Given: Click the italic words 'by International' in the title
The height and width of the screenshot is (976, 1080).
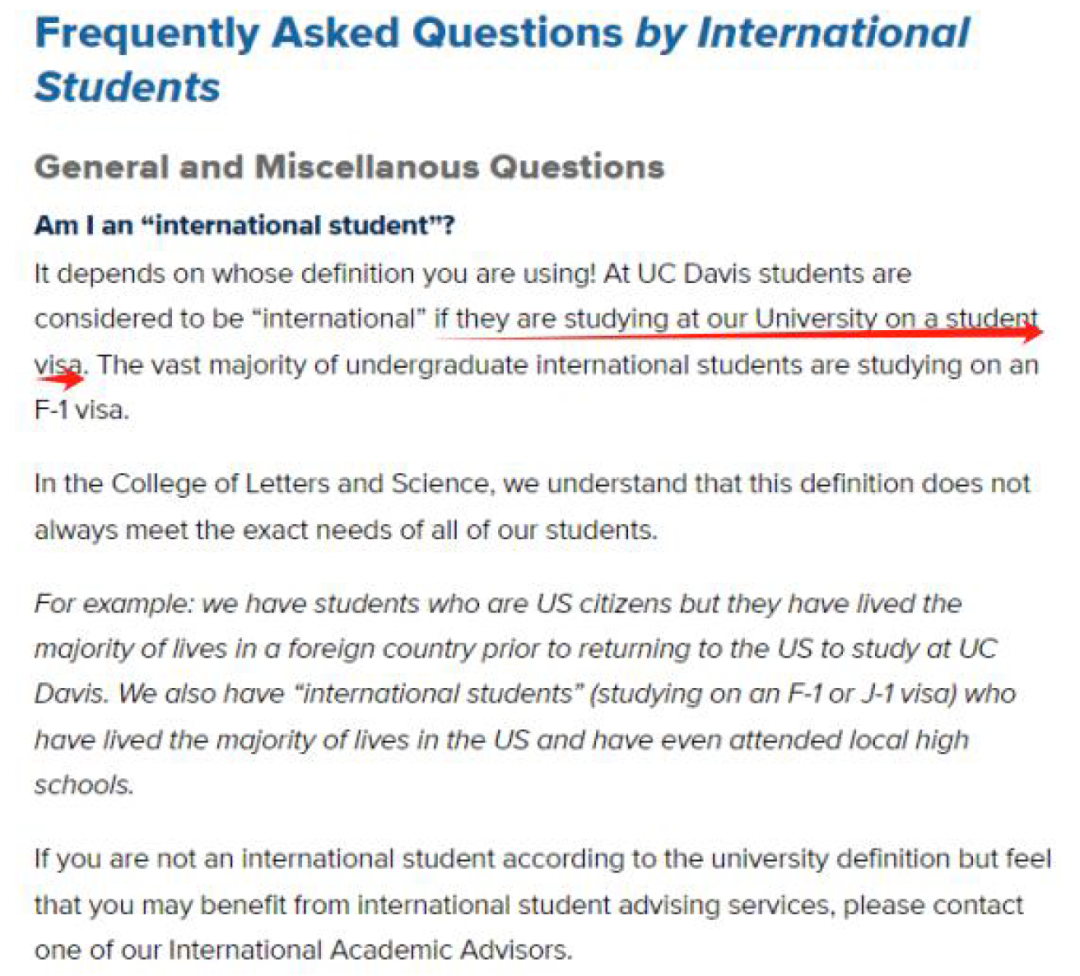Looking at the screenshot, I should [802, 33].
